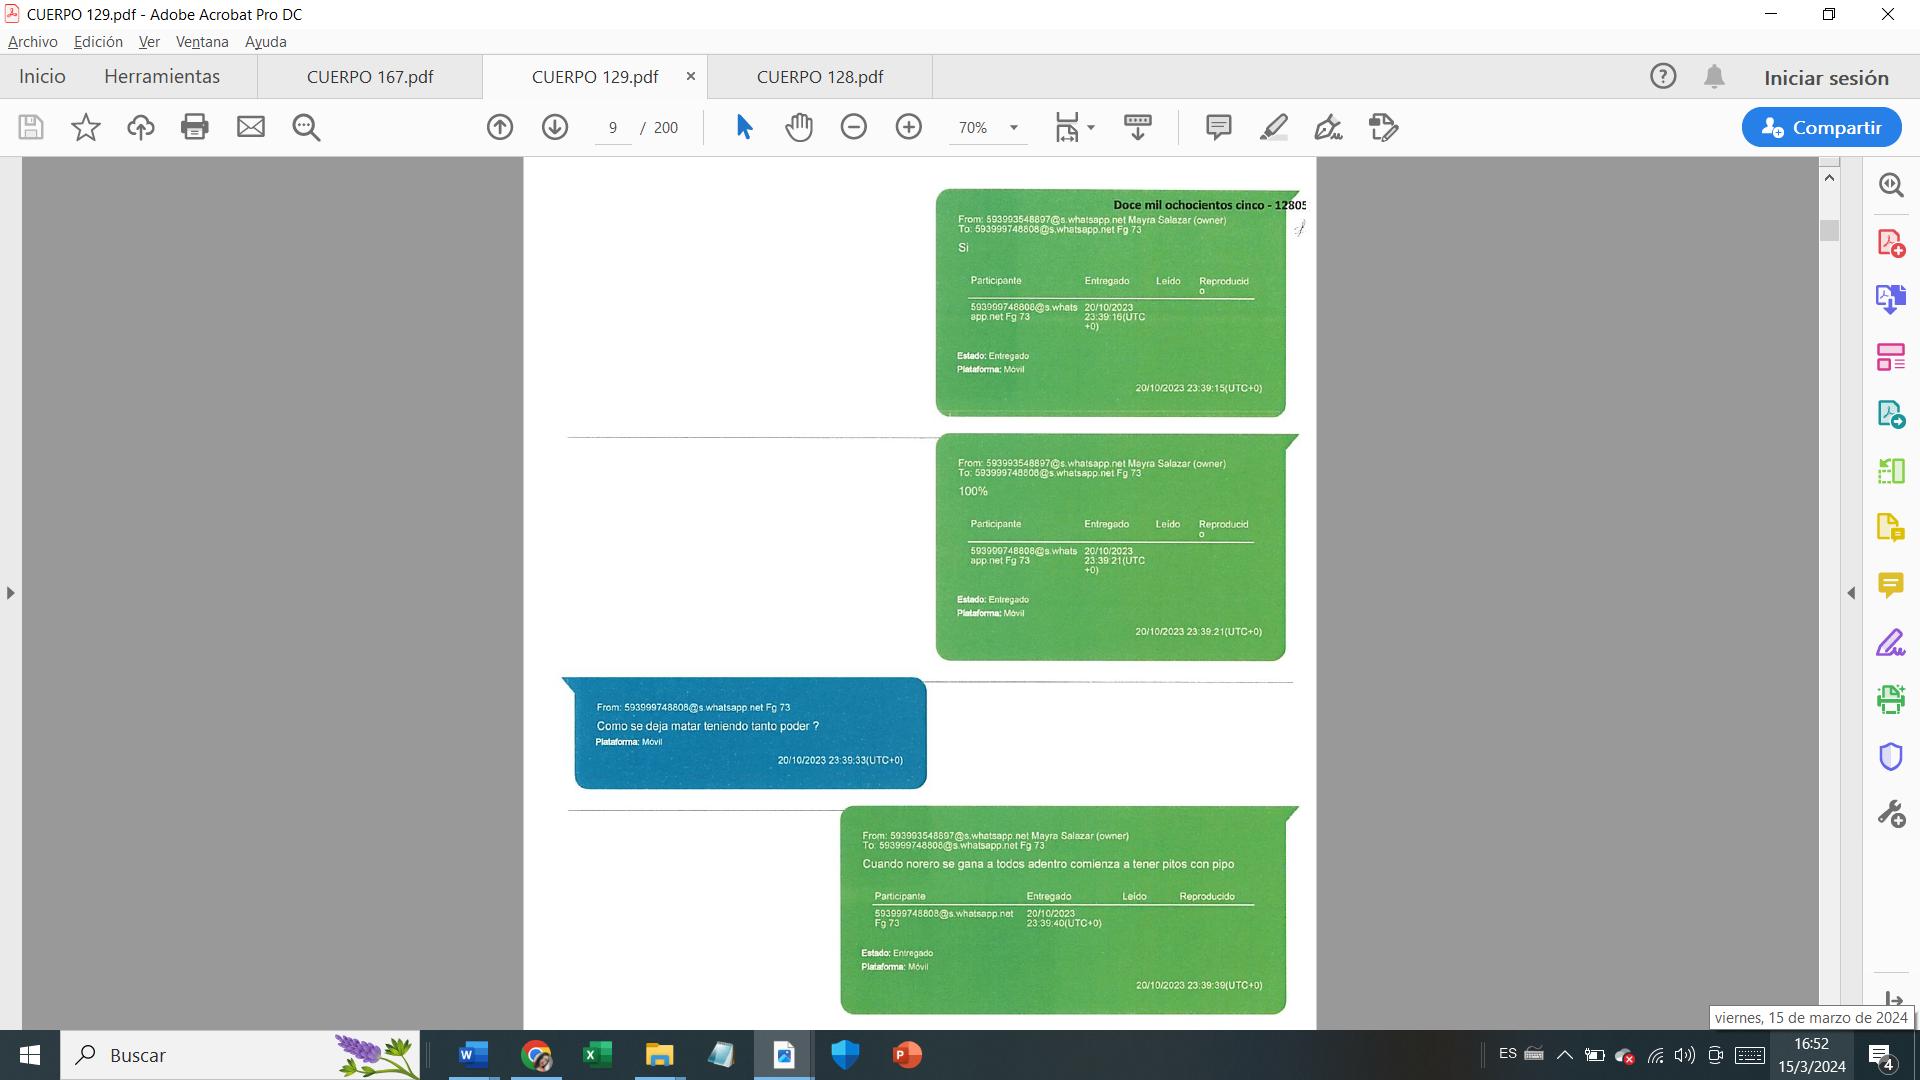
Task: Open File Explorer from the taskbar
Action: [659, 1055]
